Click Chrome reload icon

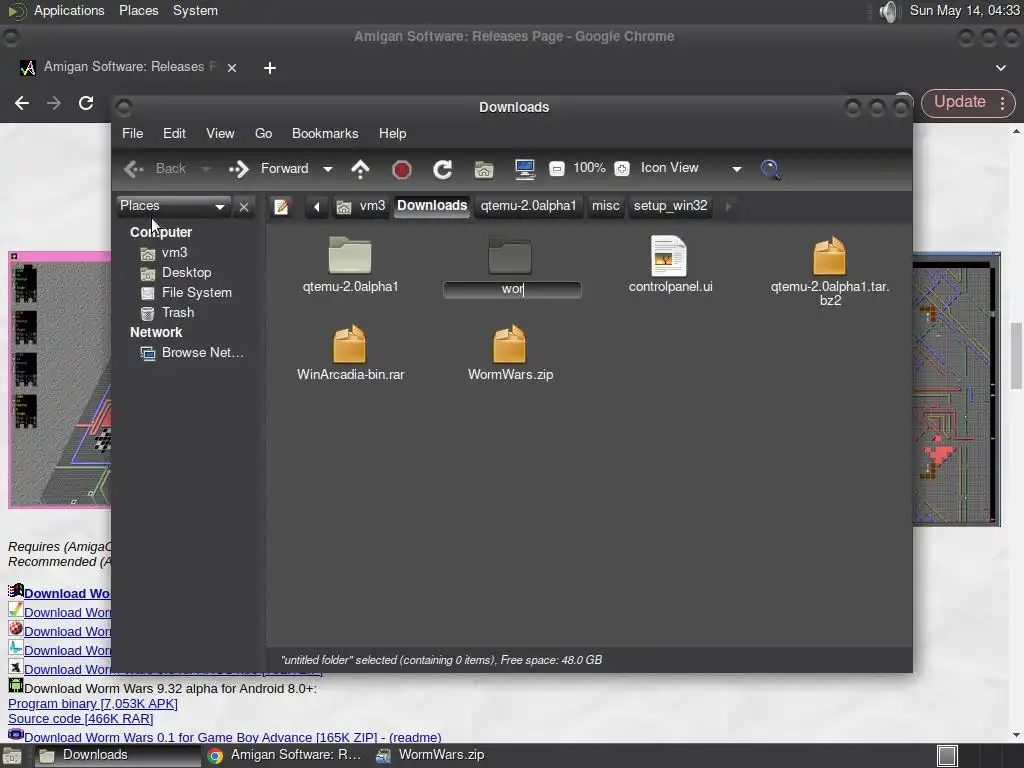(86, 103)
